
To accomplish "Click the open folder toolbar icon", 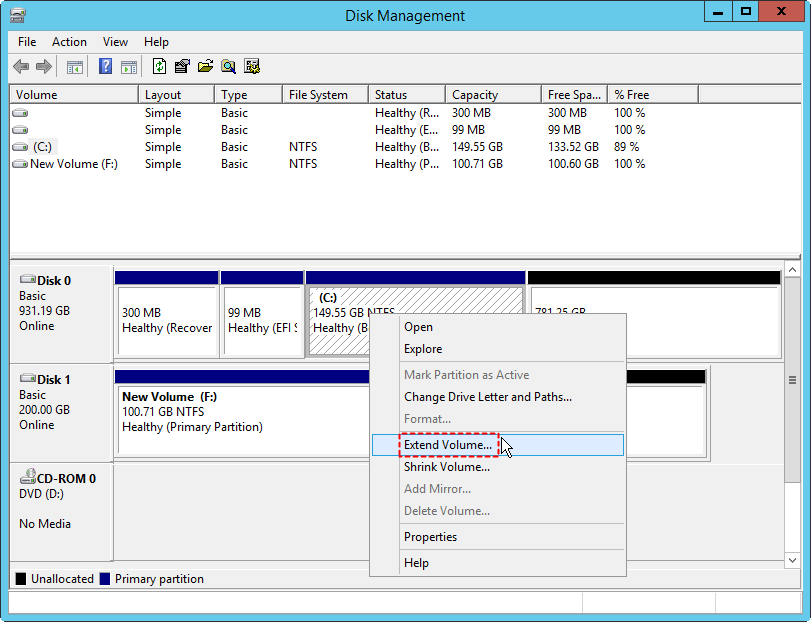I will [x=205, y=67].
